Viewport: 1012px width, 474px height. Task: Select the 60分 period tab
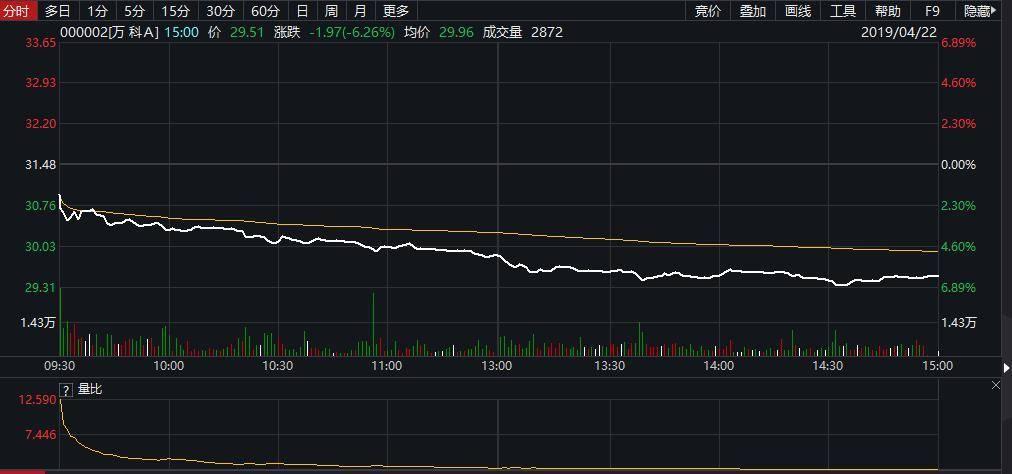[x=265, y=11]
